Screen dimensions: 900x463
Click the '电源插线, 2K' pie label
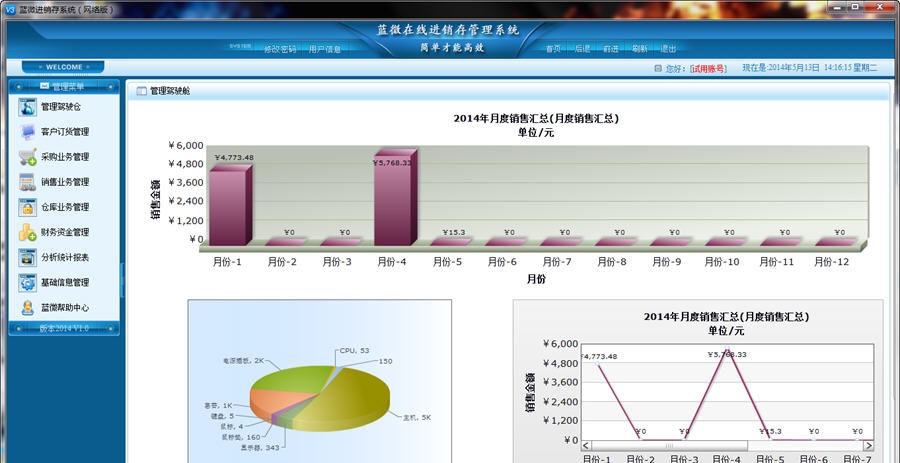pos(243,361)
